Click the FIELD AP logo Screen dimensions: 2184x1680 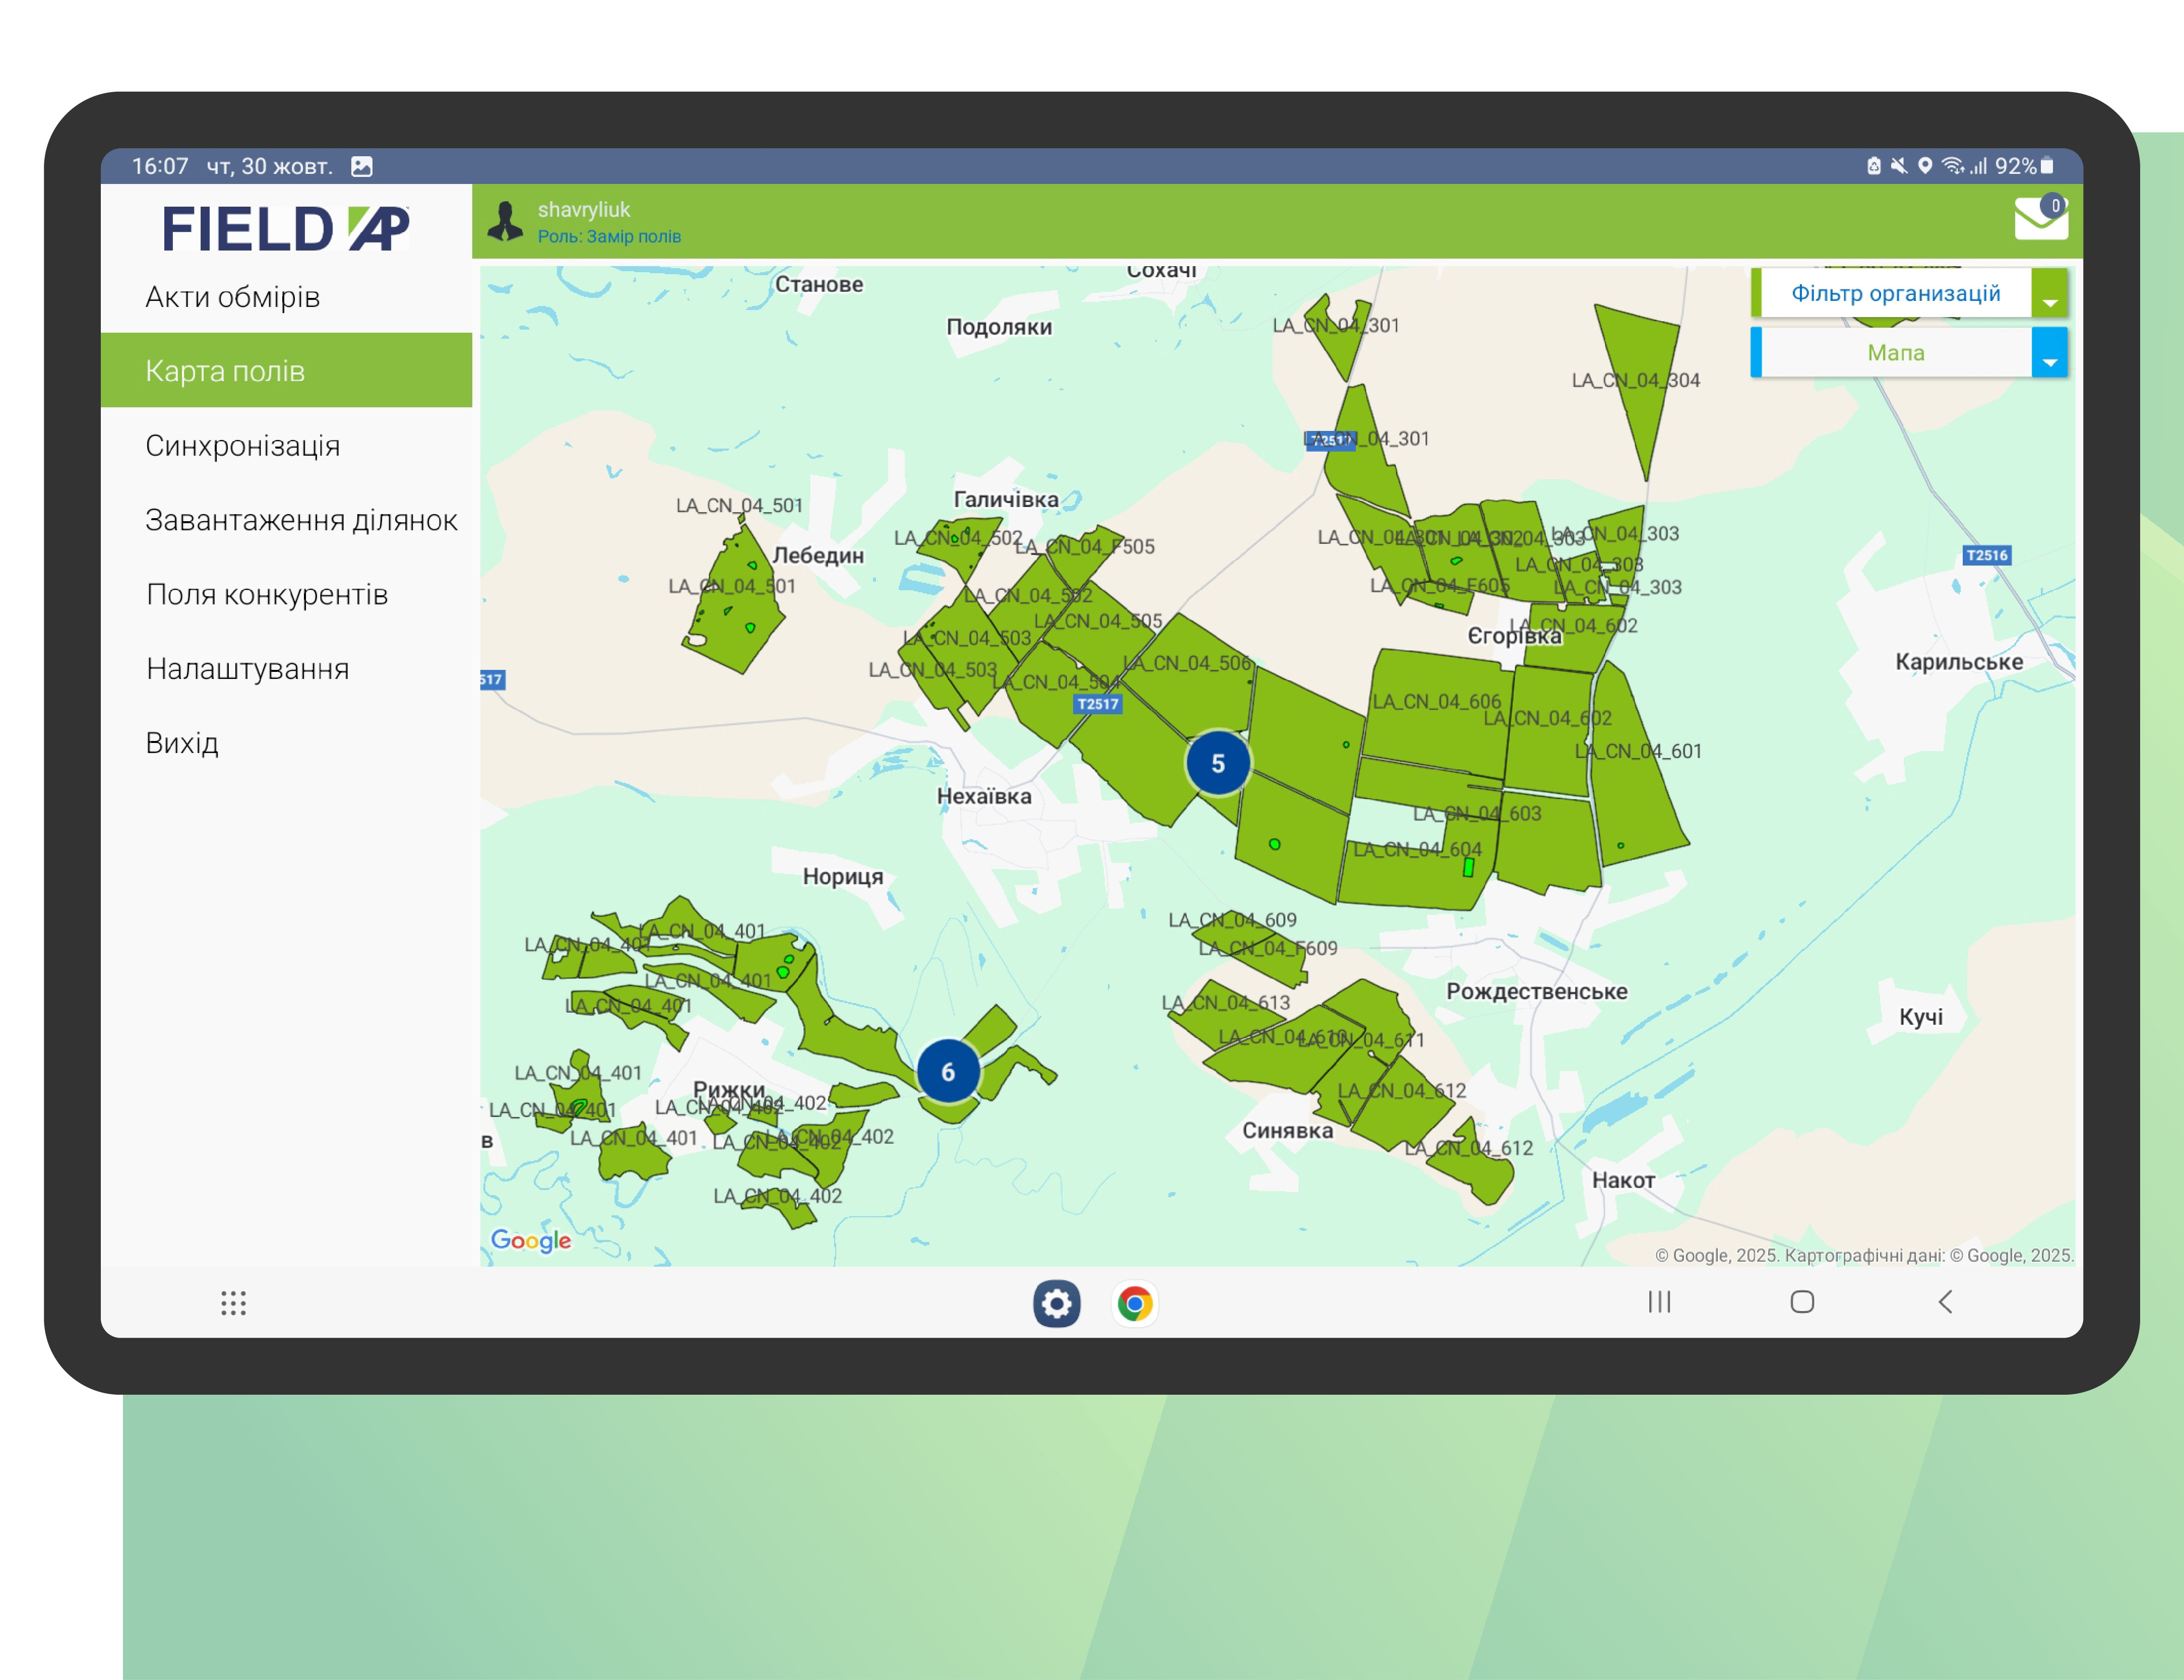click(x=286, y=229)
